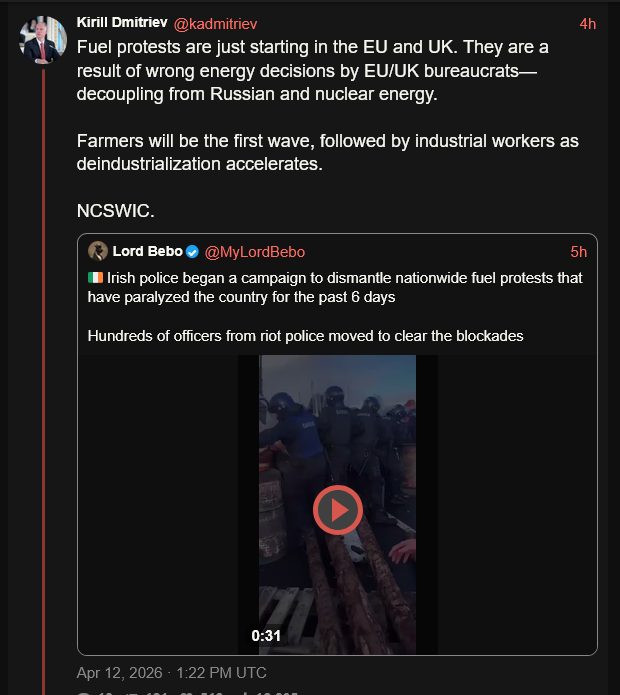Click the "Farmers will be the first wave" paragraph
The height and width of the screenshot is (695, 620).
click(328, 152)
